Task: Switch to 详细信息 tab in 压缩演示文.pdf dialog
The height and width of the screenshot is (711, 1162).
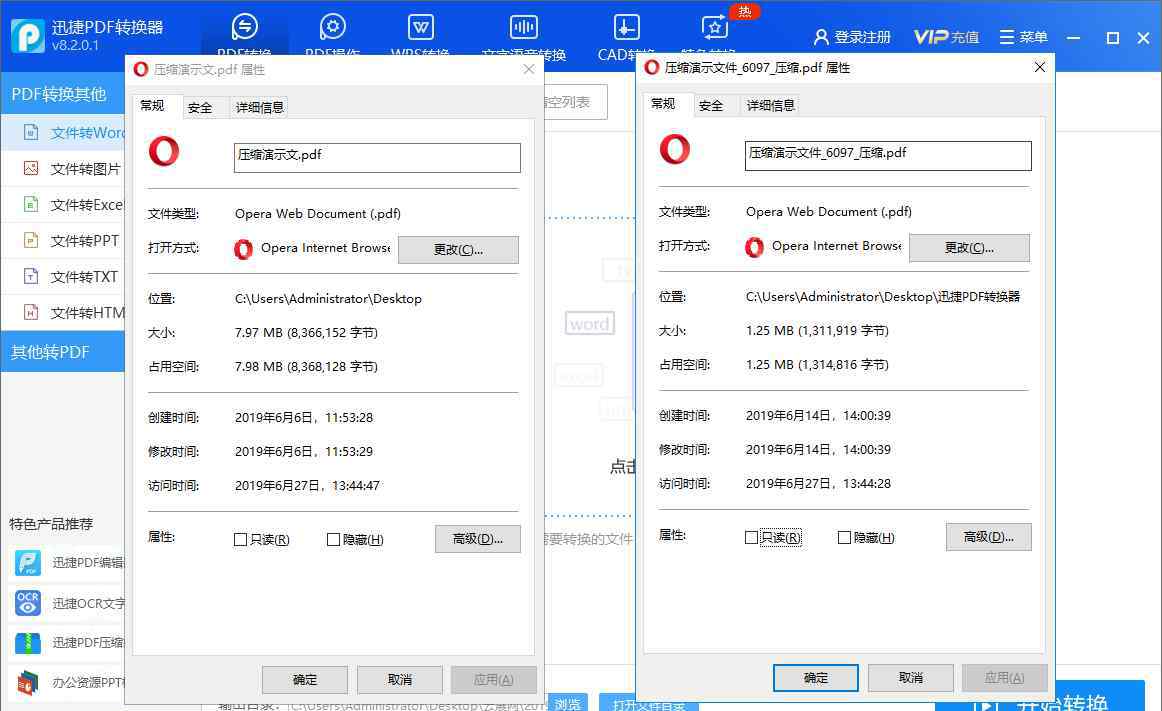Action: 259,108
